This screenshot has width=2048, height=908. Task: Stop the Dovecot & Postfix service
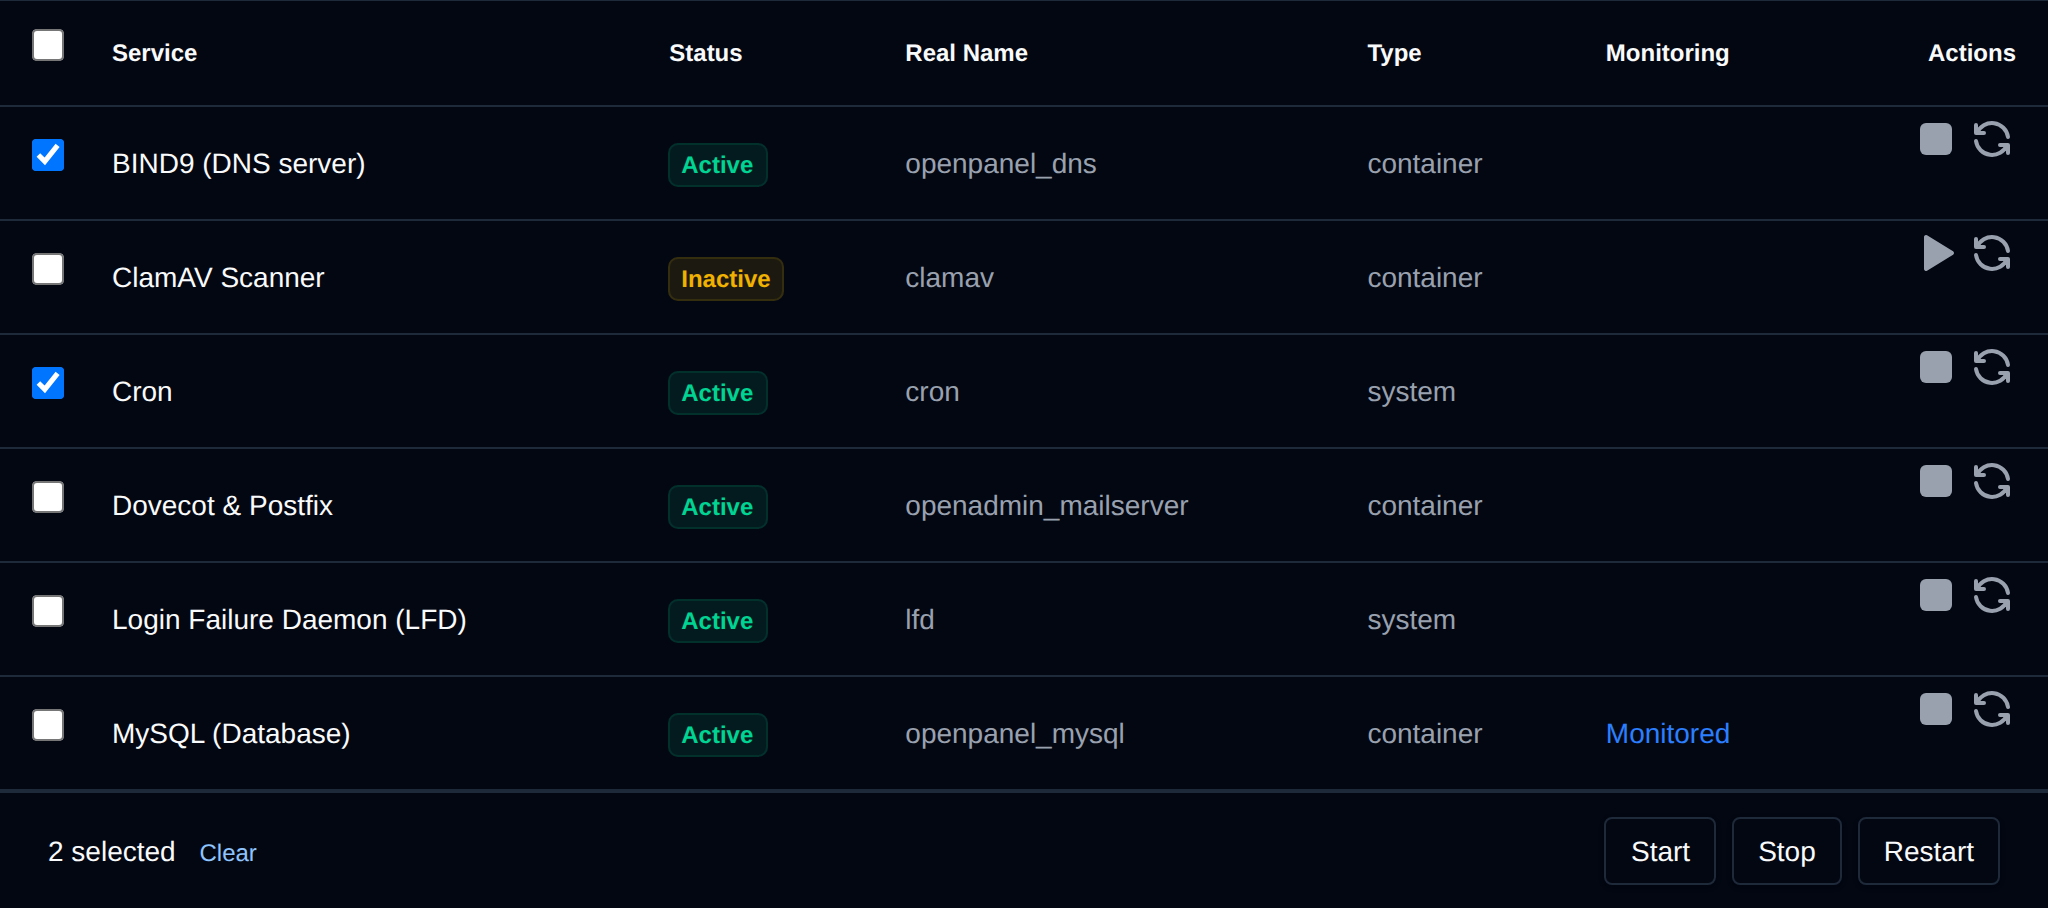[x=1935, y=481]
